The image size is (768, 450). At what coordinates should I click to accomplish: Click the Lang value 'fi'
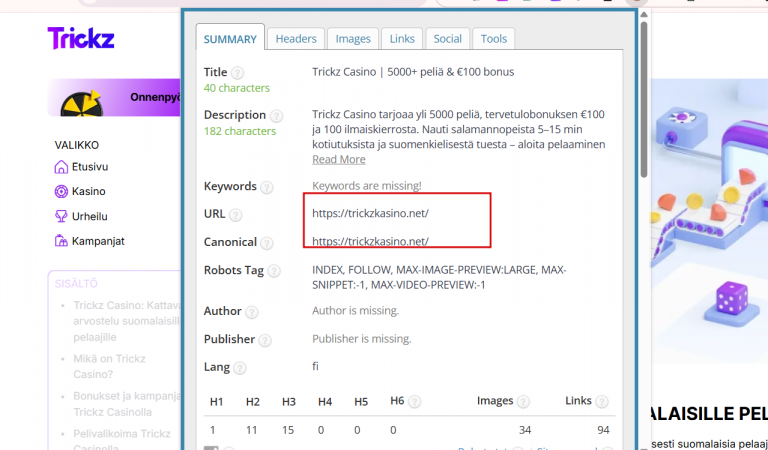(315, 367)
